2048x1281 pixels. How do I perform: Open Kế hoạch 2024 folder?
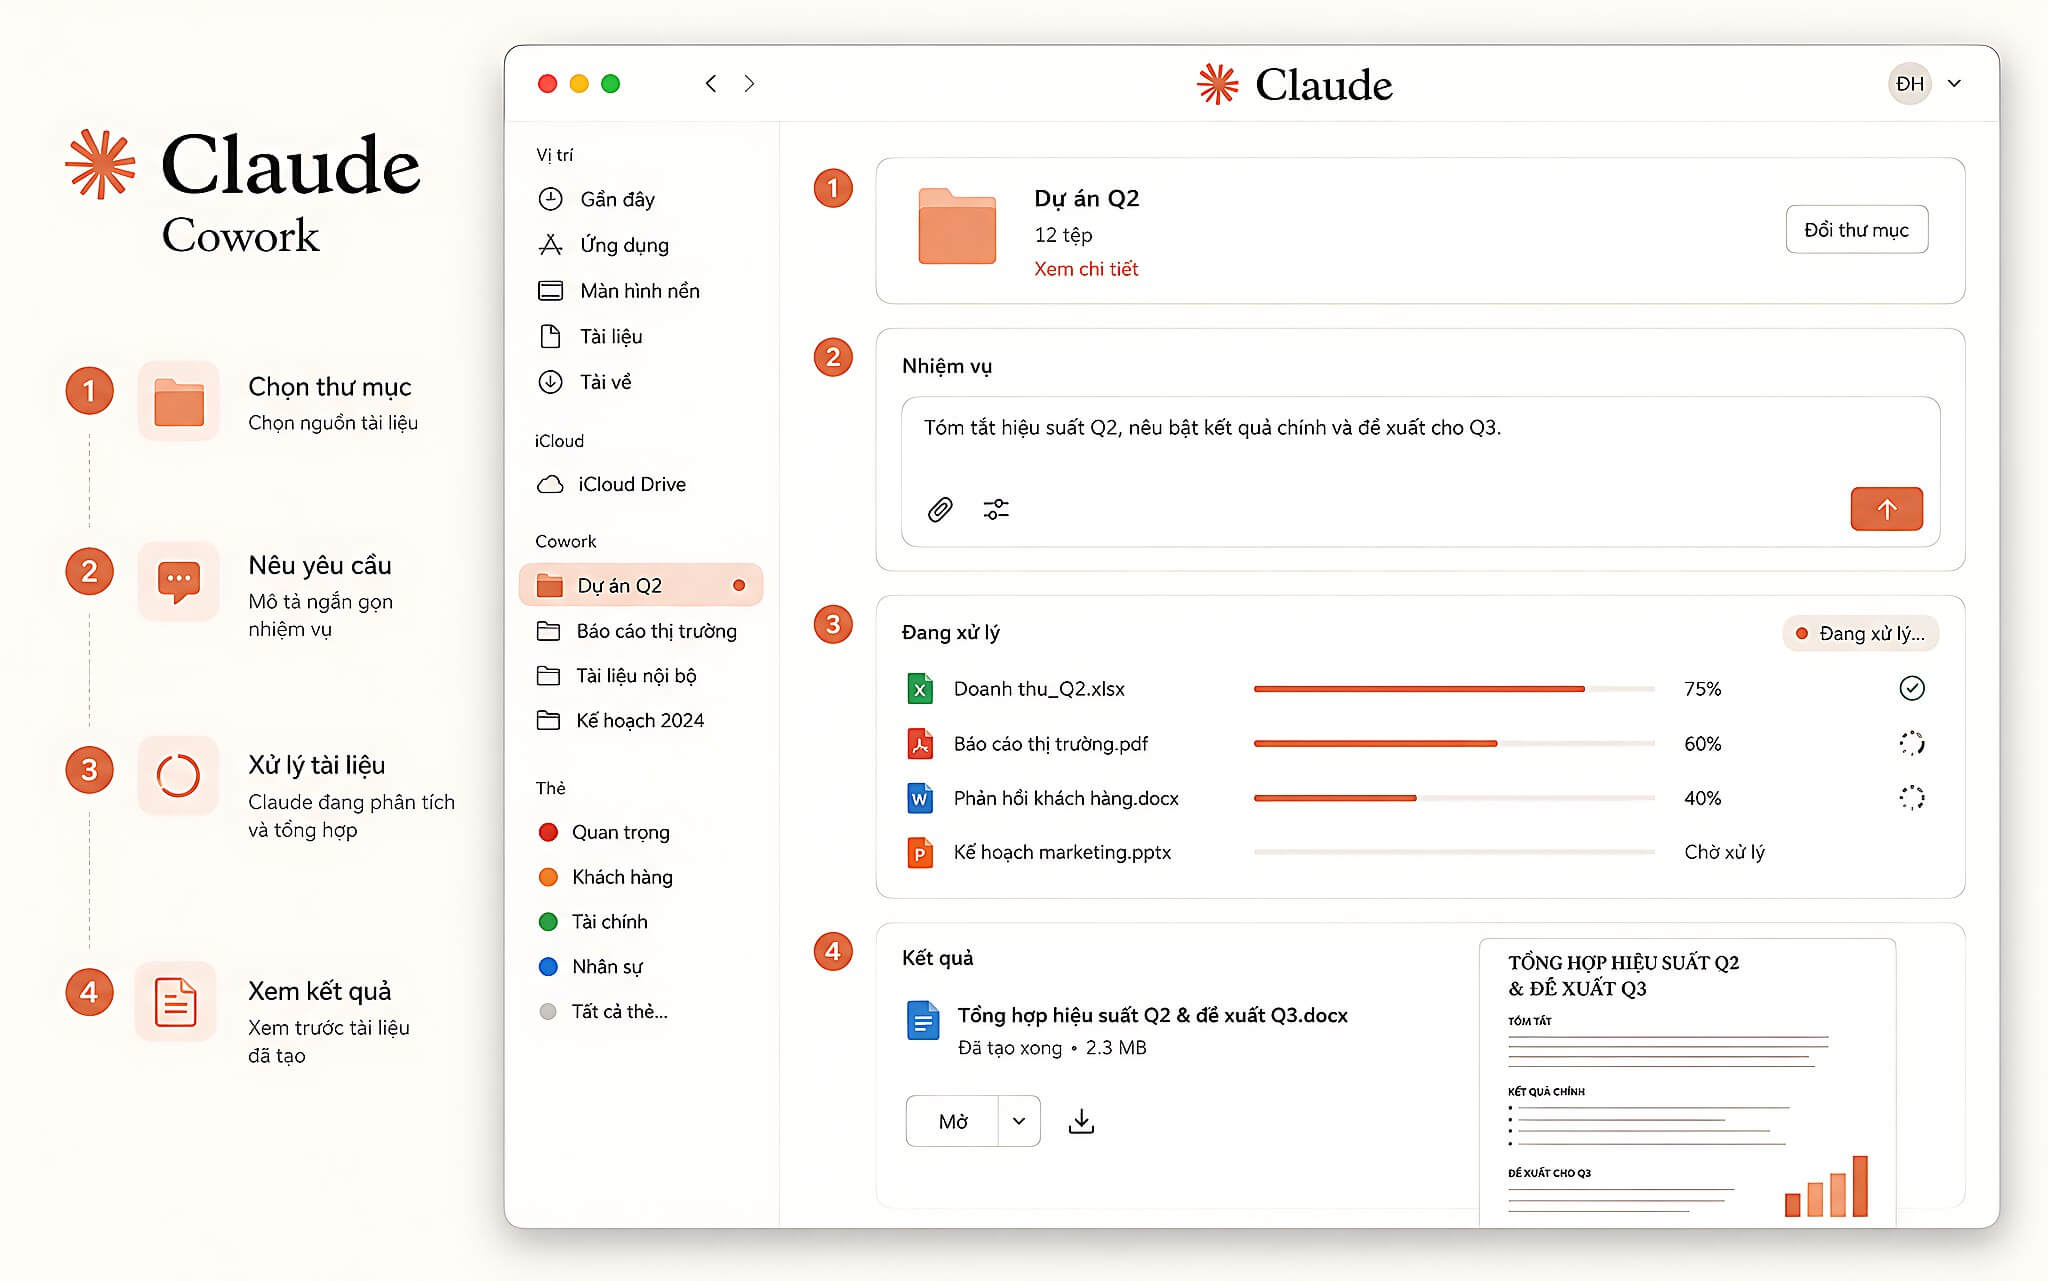pos(640,721)
